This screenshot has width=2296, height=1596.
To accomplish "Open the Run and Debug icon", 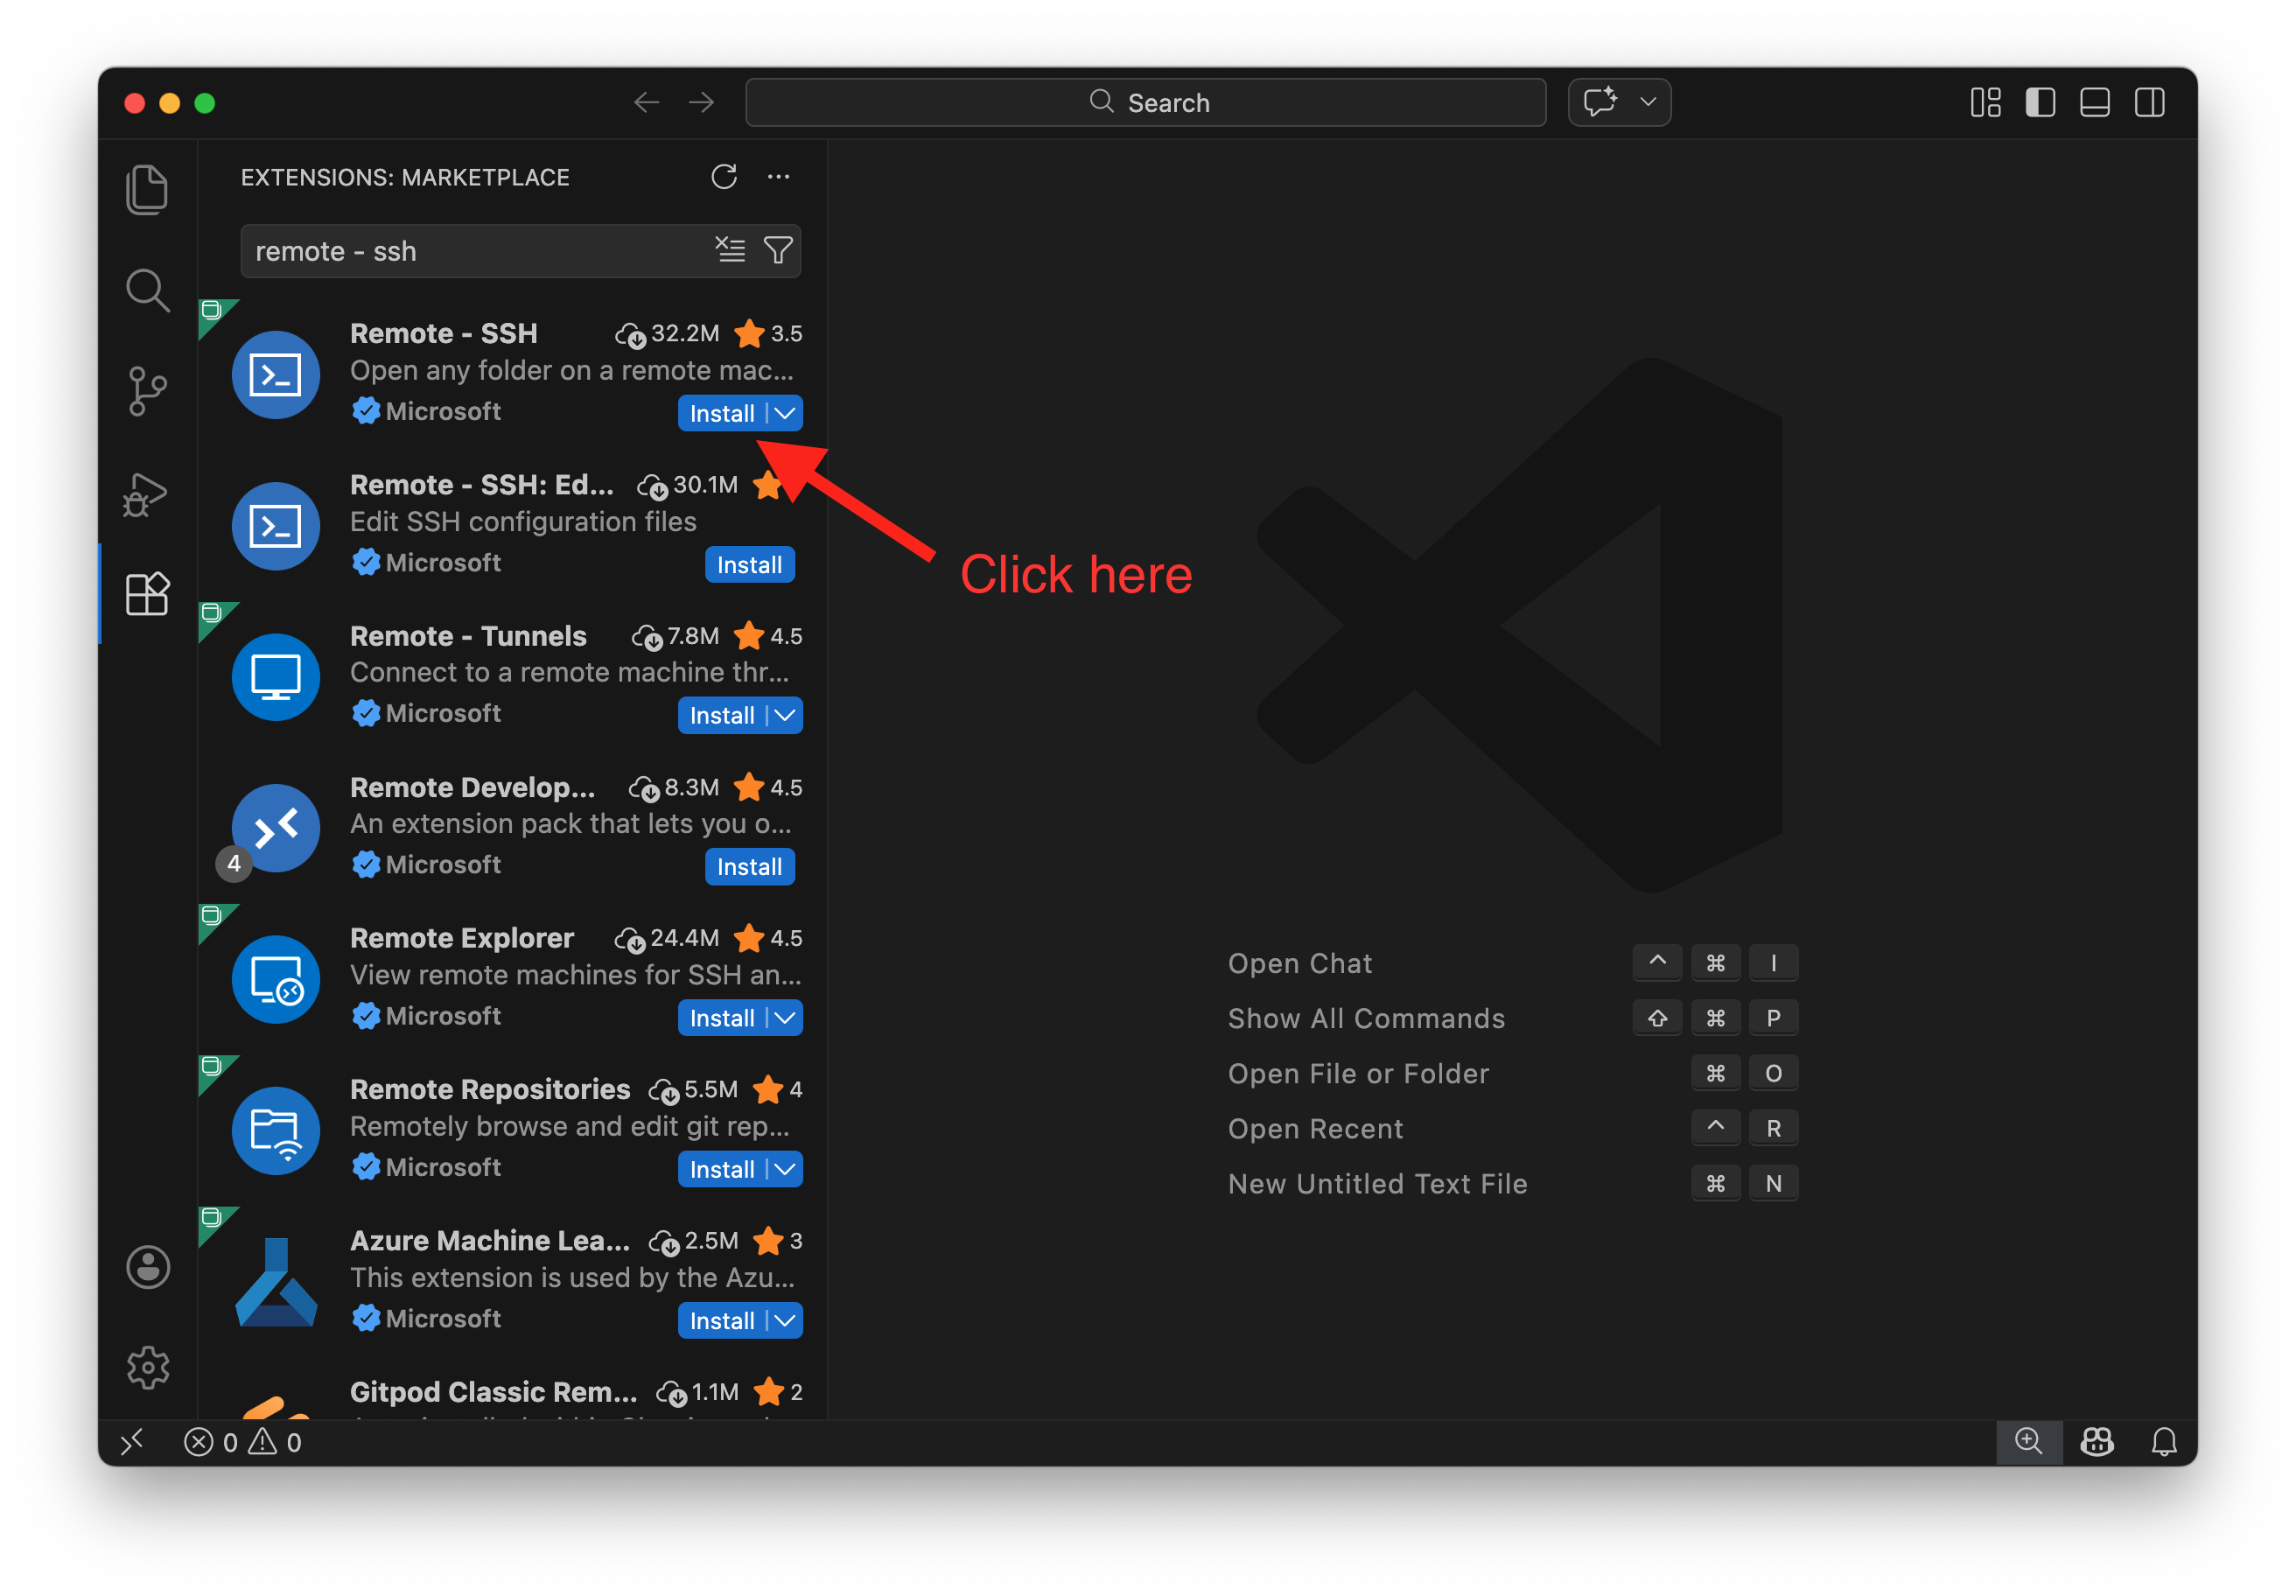I will (147, 493).
